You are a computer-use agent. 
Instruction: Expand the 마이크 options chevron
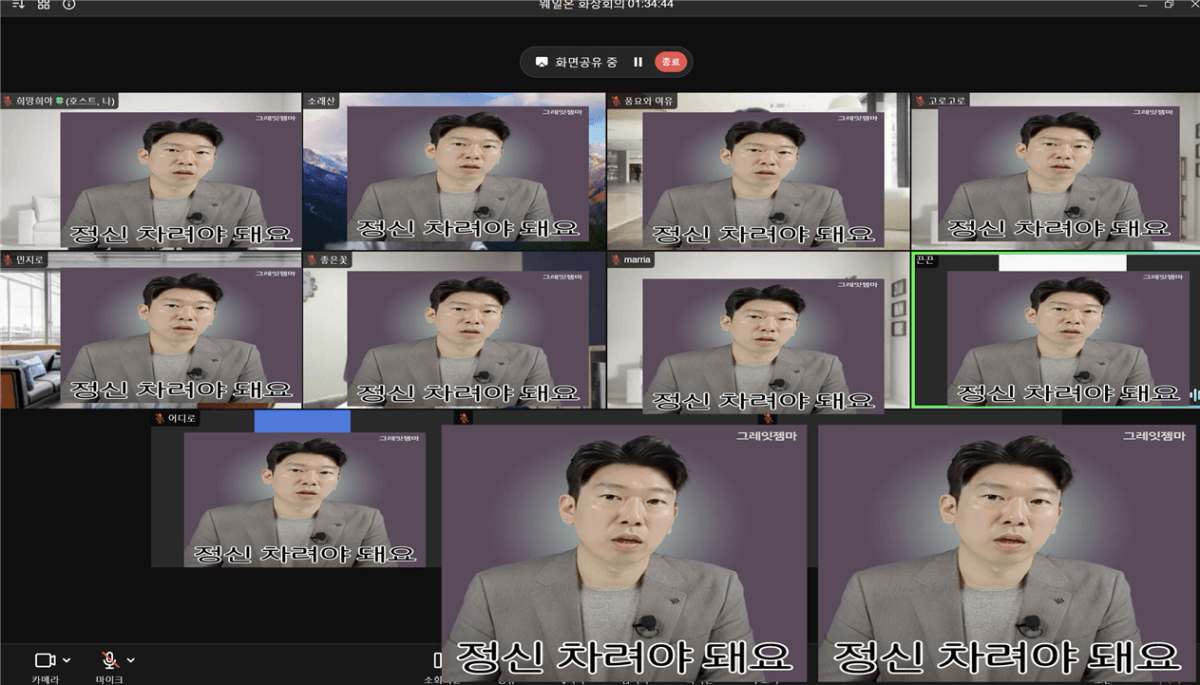tap(131, 660)
